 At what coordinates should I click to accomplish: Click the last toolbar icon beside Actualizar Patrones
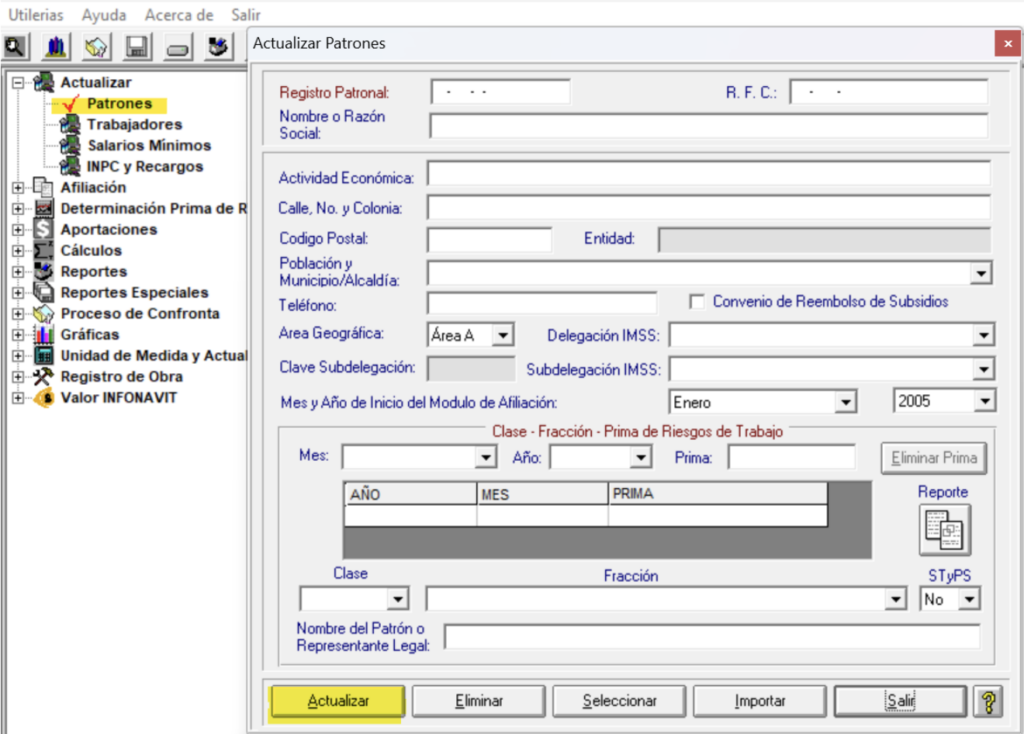point(218,46)
